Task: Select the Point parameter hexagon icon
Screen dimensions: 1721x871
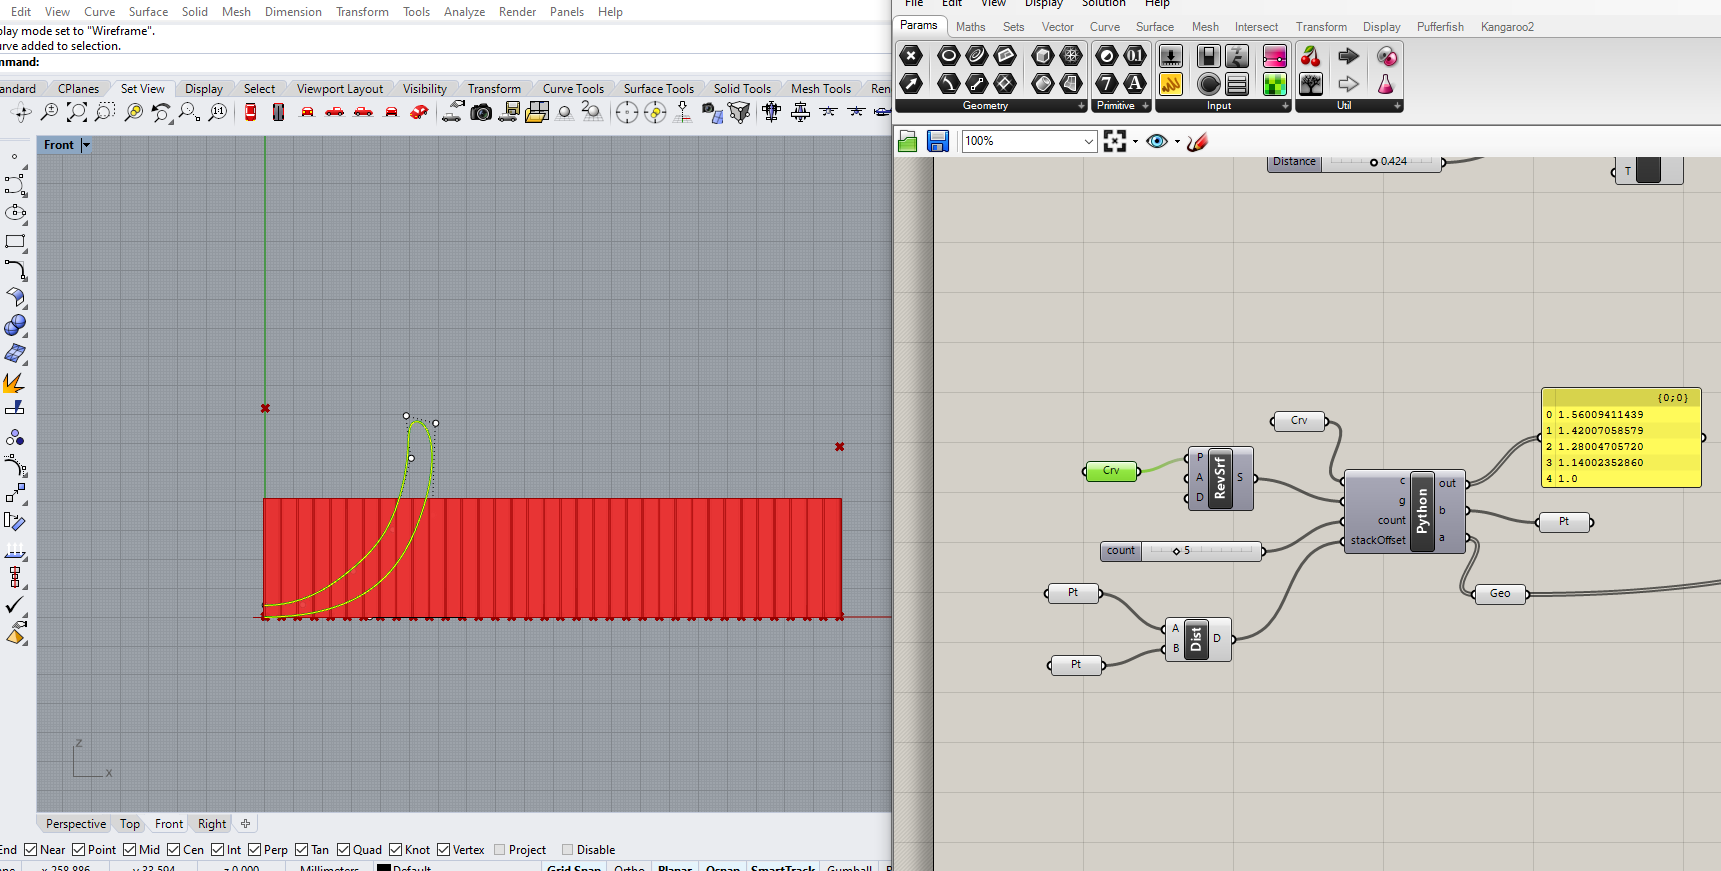Action: click(x=911, y=55)
